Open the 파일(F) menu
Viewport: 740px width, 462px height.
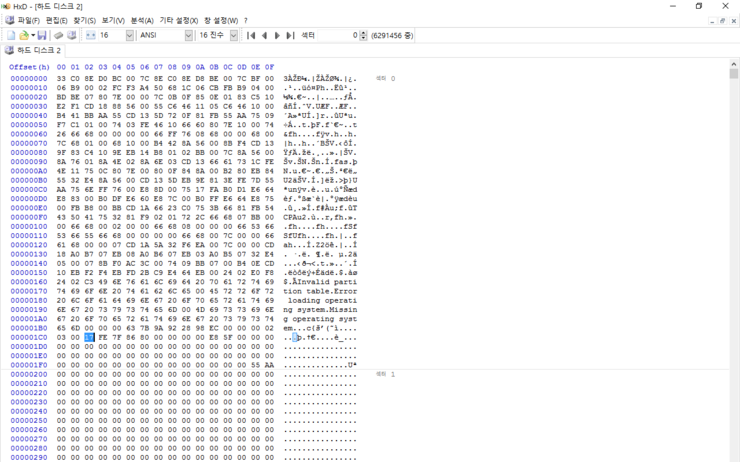click(x=29, y=20)
